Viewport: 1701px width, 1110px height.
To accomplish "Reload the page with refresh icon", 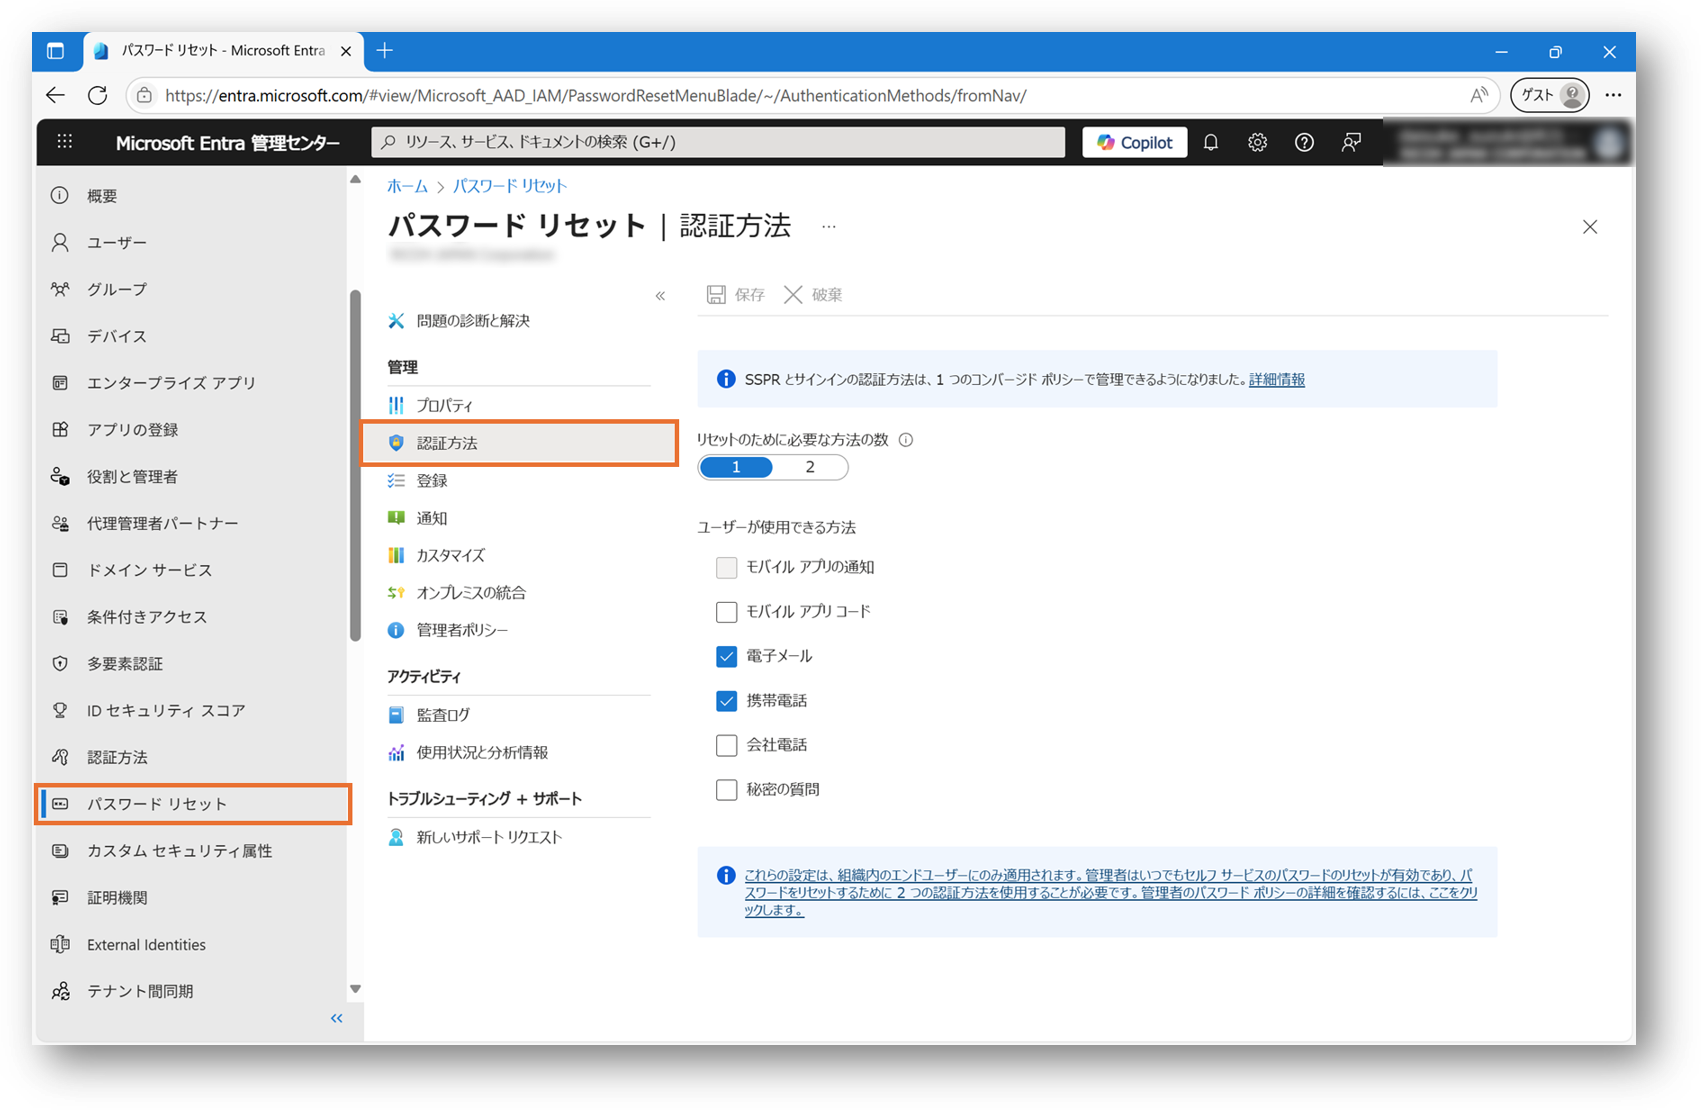I will click(97, 95).
